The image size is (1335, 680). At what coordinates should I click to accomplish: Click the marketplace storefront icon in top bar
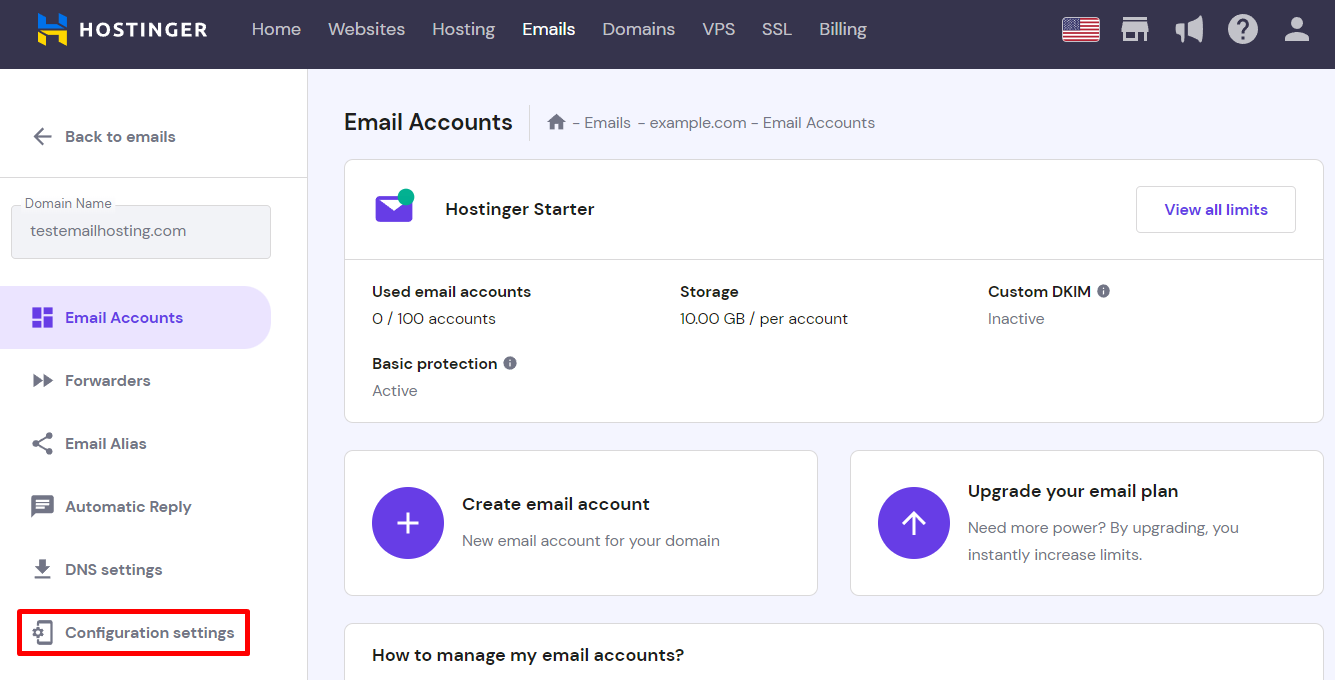[1135, 29]
